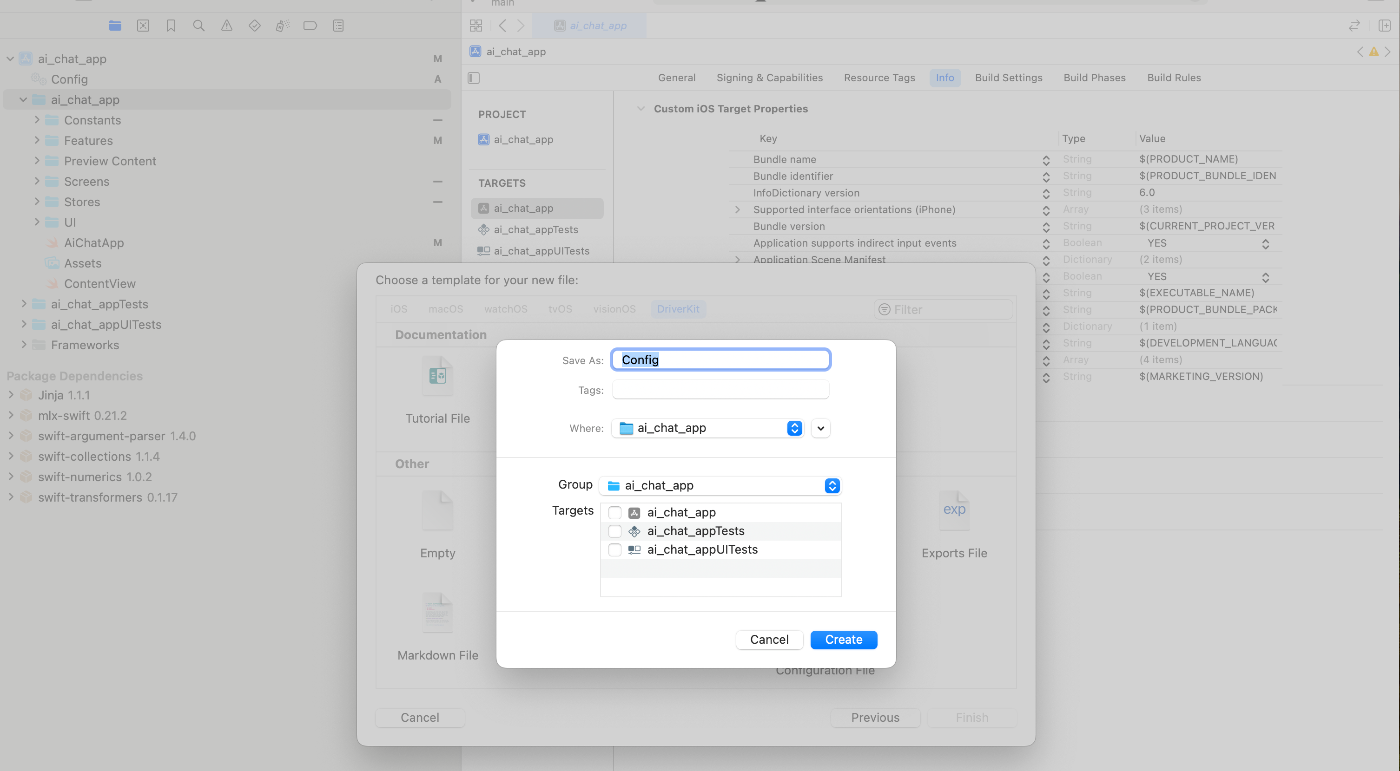Expand mlx-swift package dependency

tap(11, 416)
